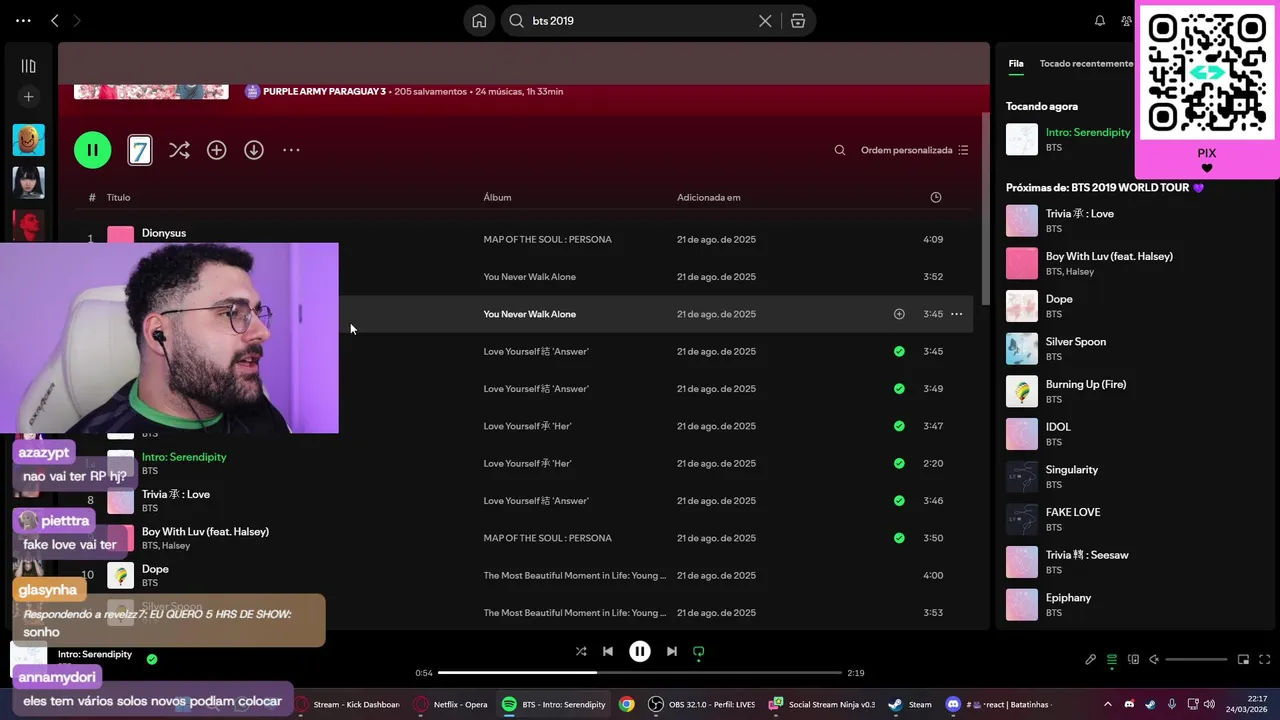This screenshot has width=1280, height=720.
Task: Skip to the next track
Action: point(672,651)
